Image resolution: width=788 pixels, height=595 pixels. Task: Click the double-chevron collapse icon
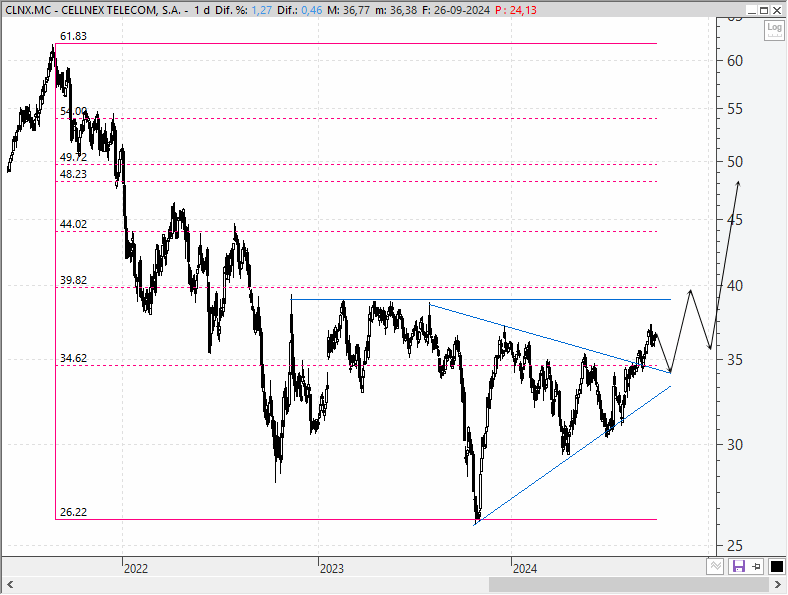[715, 567]
